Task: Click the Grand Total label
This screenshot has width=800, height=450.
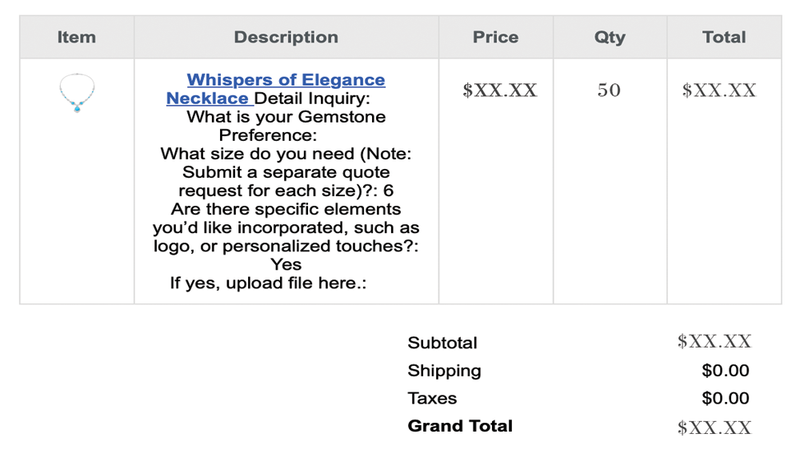Action: 460,426
